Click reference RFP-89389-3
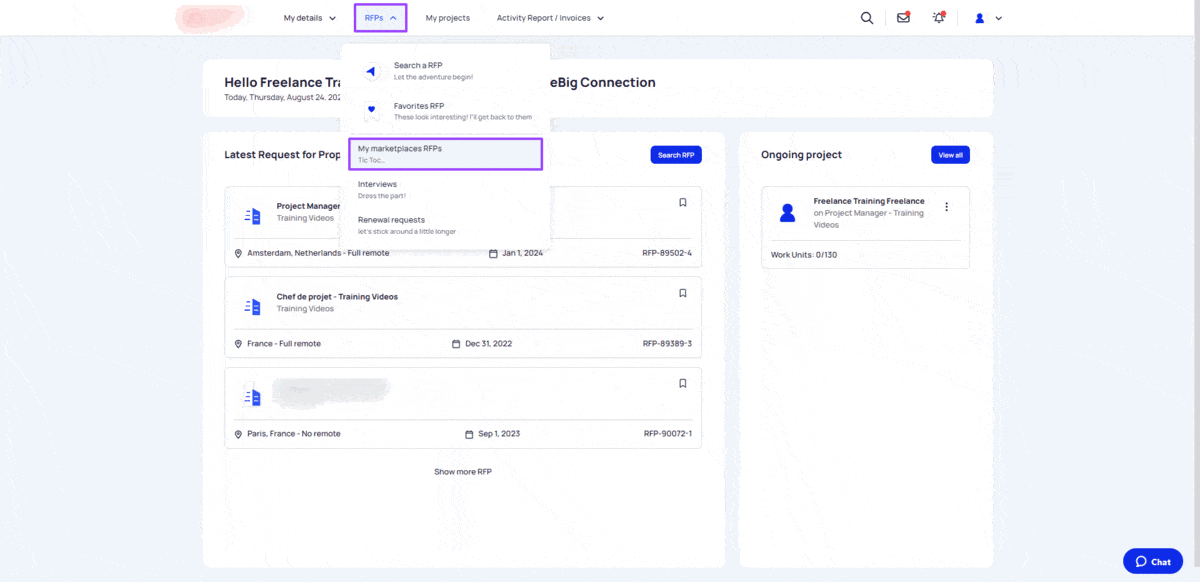The height and width of the screenshot is (587, 1200). (667, 344)
